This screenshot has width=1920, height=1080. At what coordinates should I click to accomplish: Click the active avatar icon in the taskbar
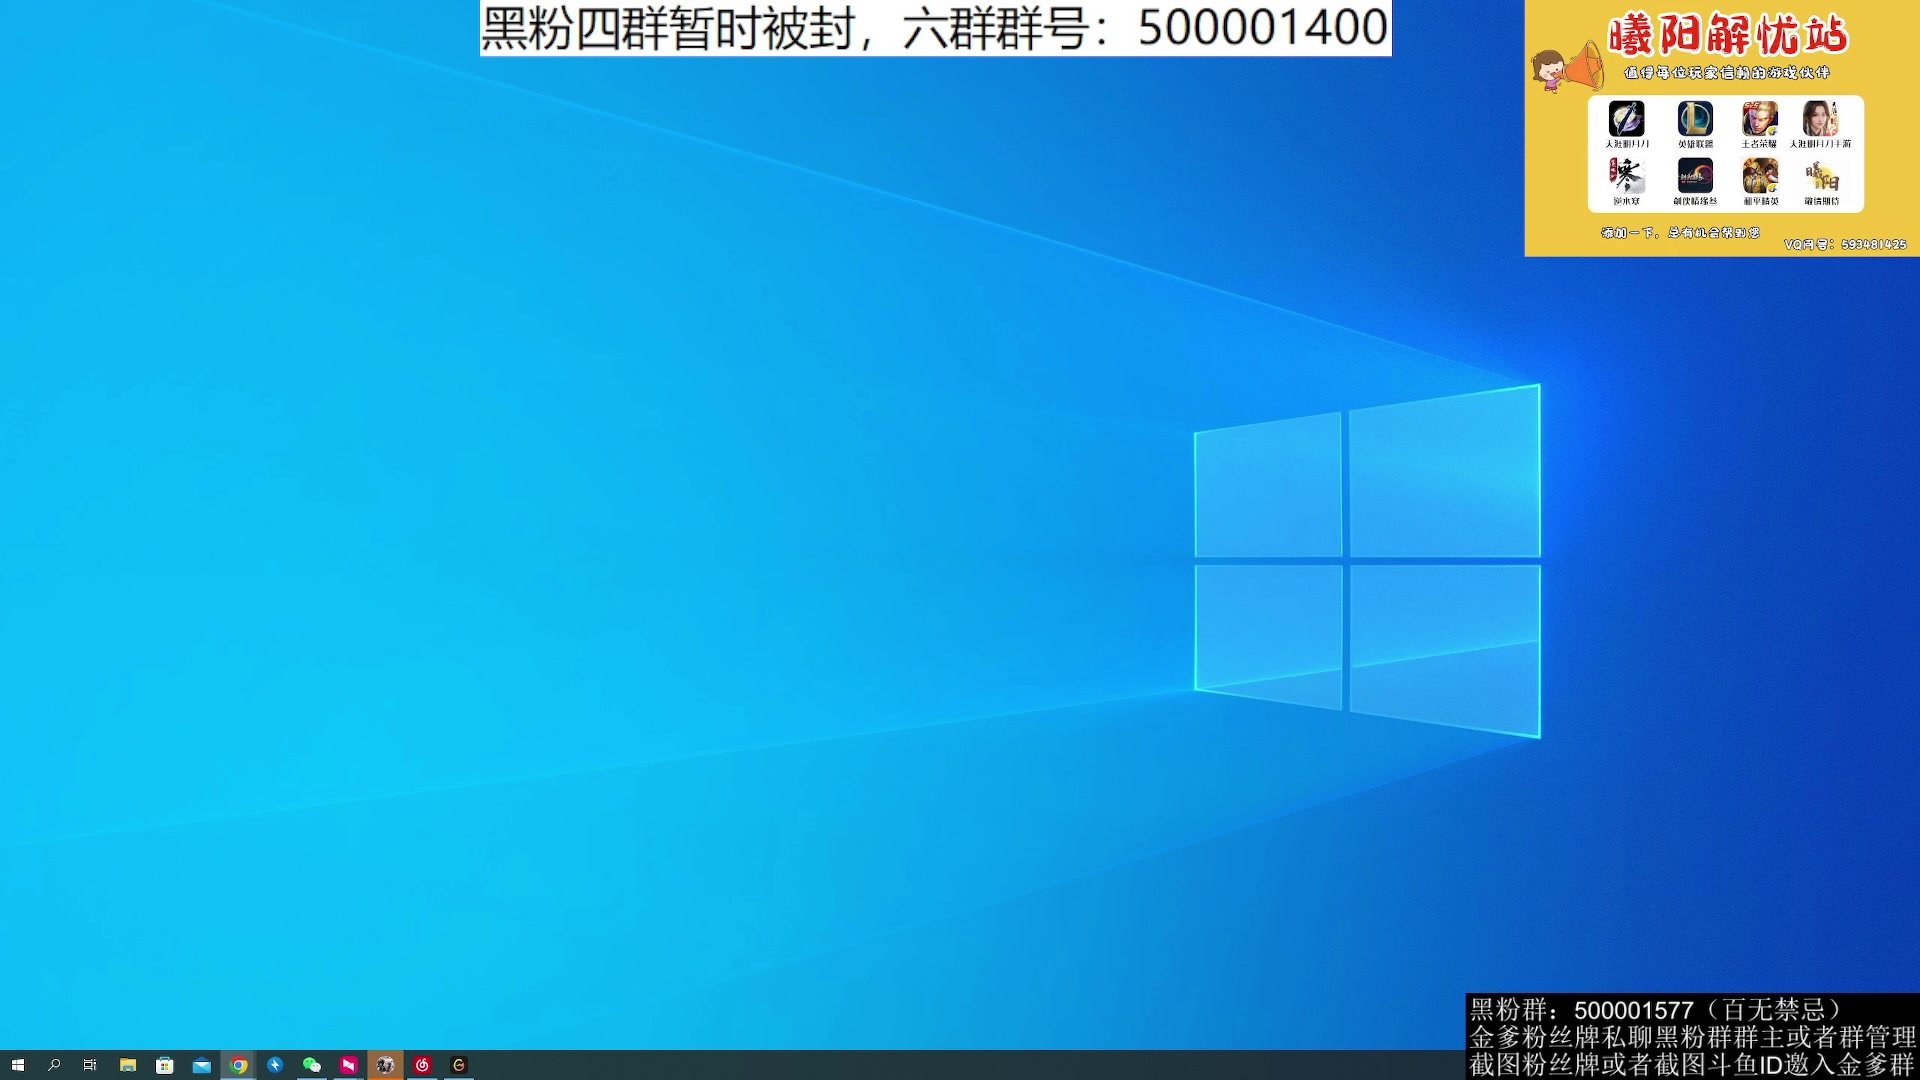pos(385,1065)
